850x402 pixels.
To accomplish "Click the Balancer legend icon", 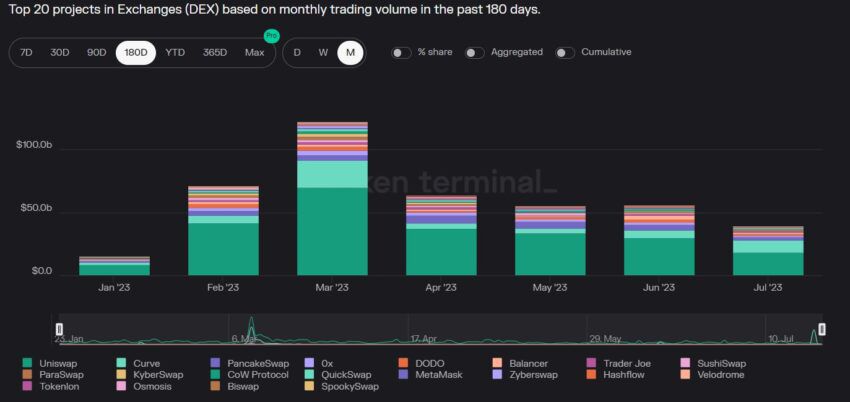I will [498, 364].
